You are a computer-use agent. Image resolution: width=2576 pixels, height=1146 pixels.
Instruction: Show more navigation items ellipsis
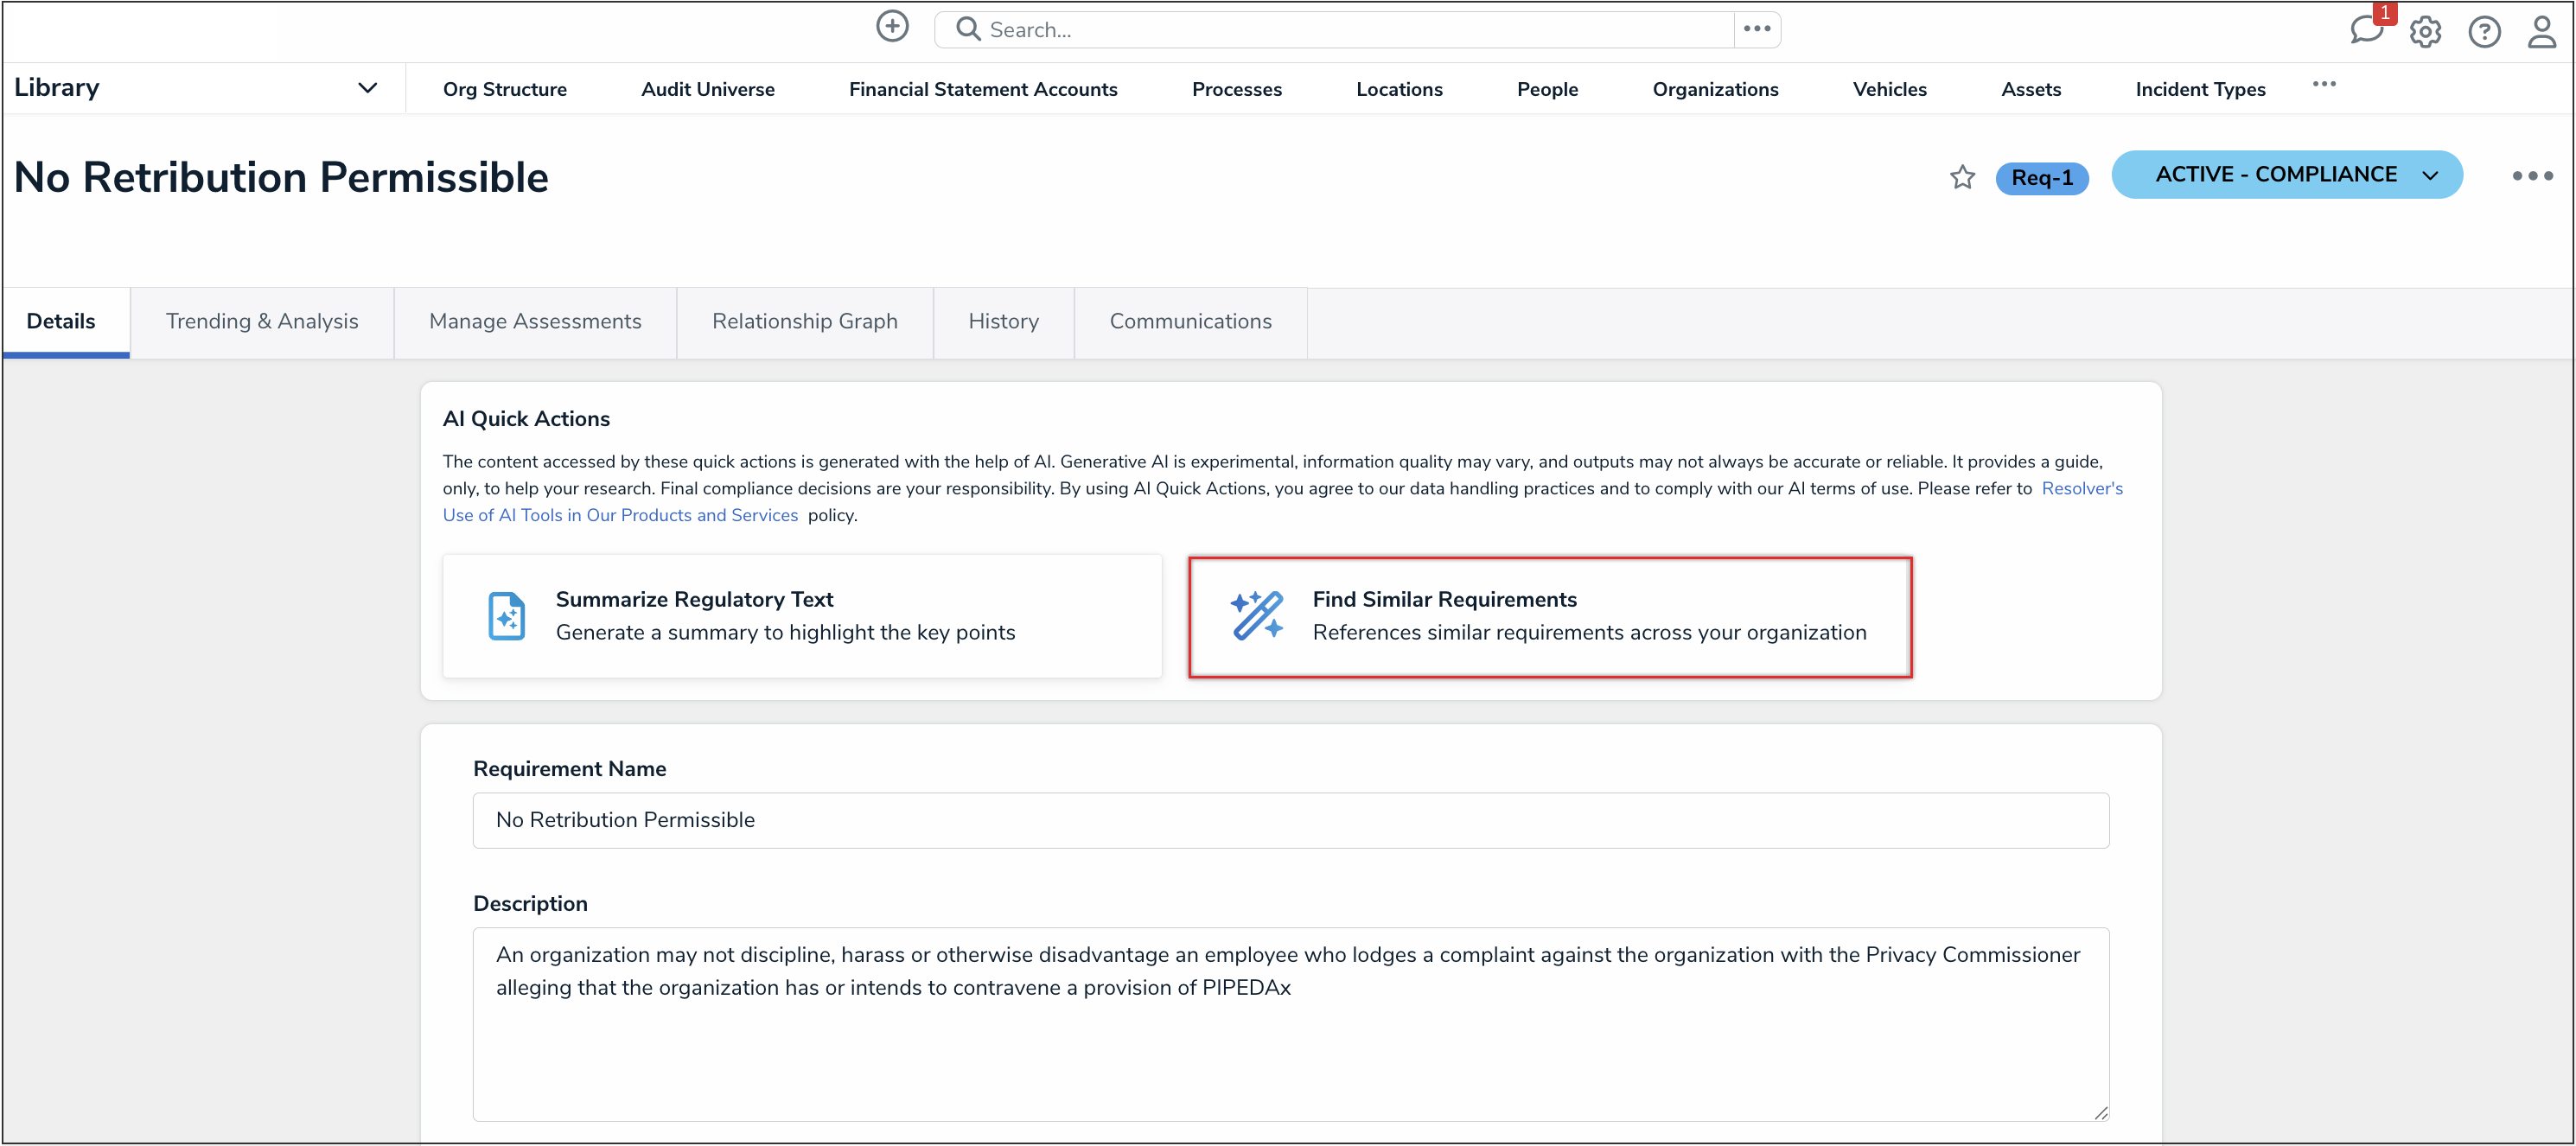pos(2324,84)
